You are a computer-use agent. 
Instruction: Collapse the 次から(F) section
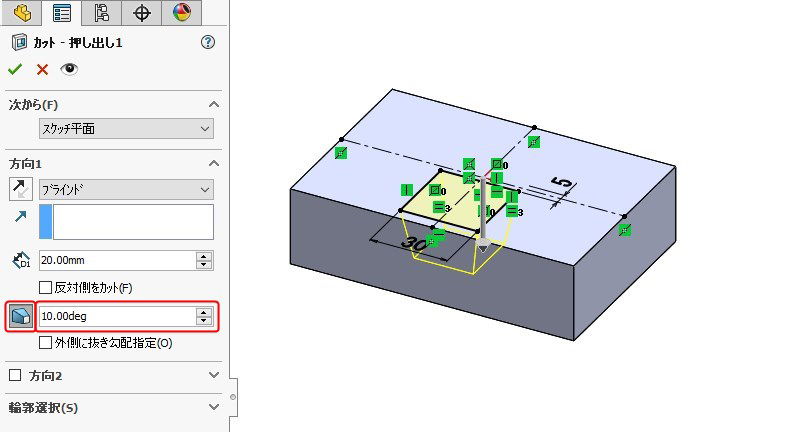[213, 105]
